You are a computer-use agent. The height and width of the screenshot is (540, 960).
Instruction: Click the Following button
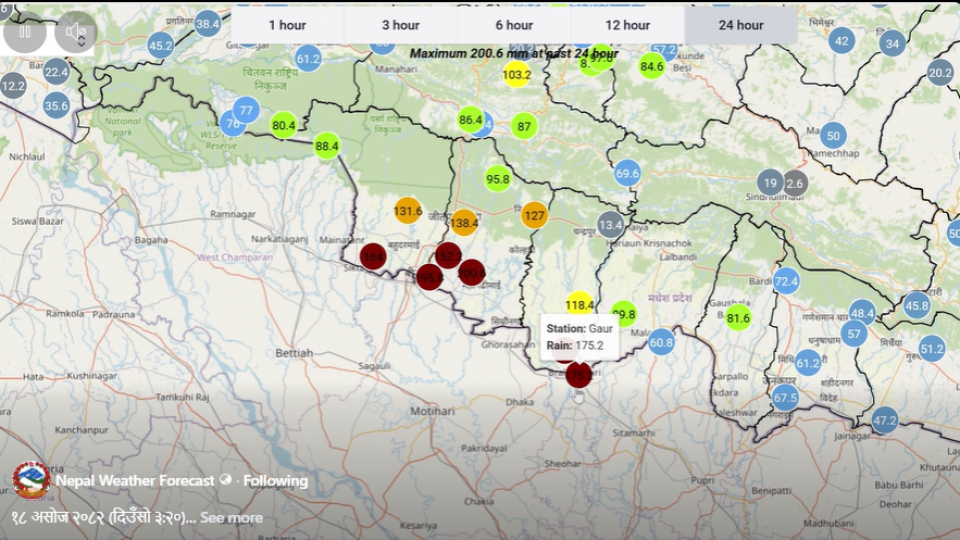pos(276,481)
